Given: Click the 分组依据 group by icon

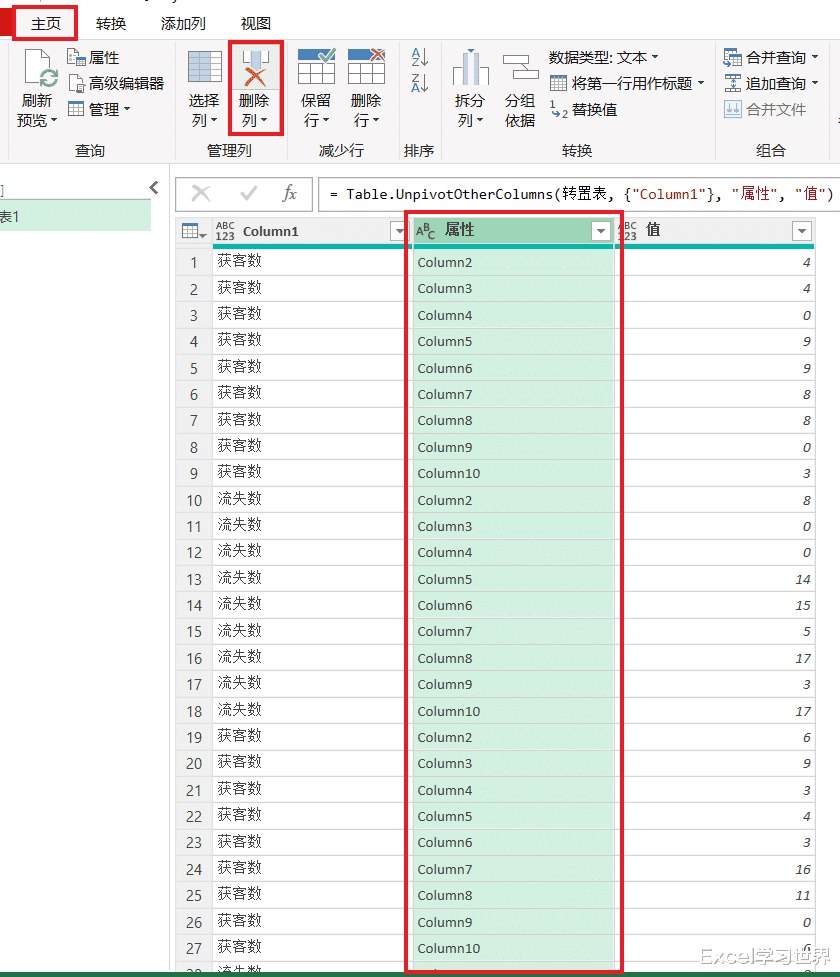Looking at the screenshot, I should coord(520,67).
